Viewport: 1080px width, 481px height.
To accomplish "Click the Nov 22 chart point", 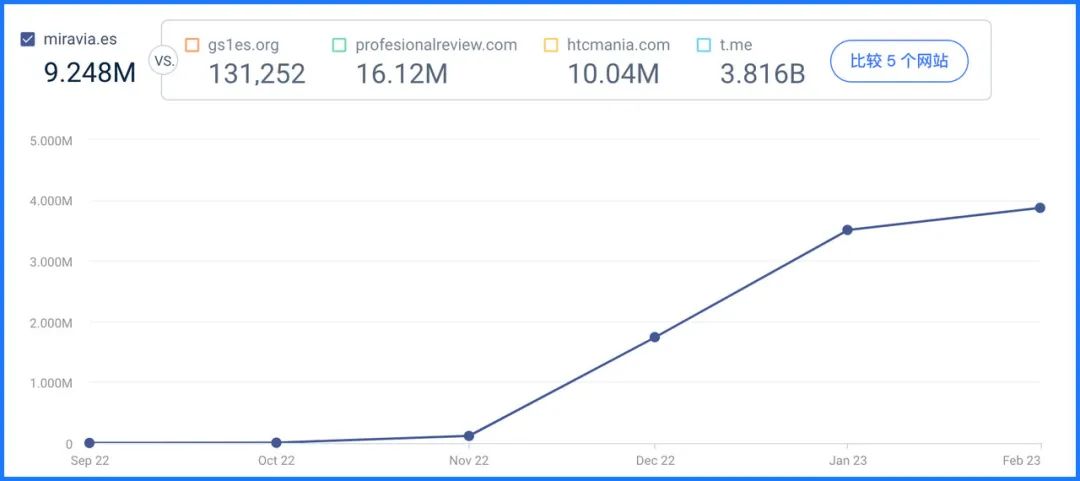I will pyautogui.click(x=469, y=436).
